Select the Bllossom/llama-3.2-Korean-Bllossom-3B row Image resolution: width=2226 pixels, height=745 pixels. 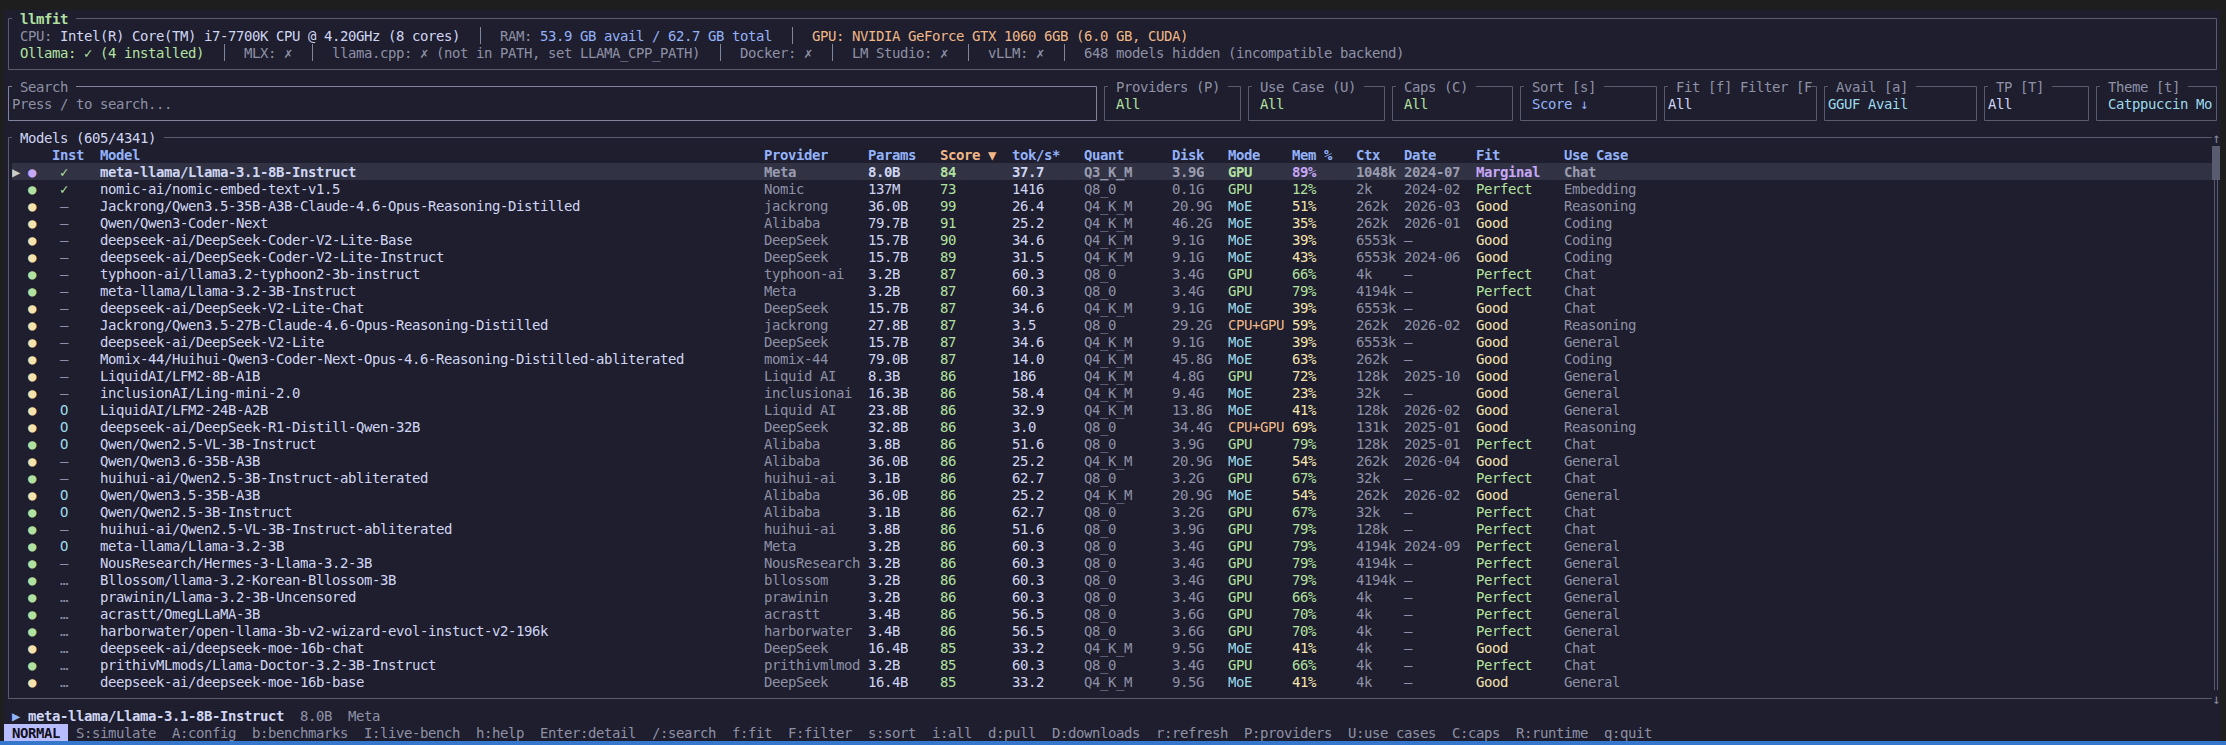(x=1110, y=580)
